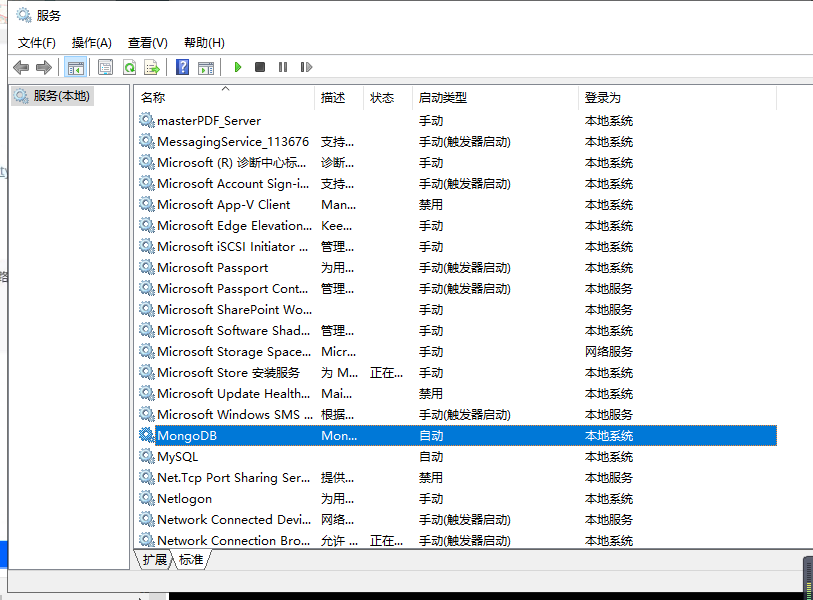Select Microsoft Passport Cont... service

click(x=233, y=289)
